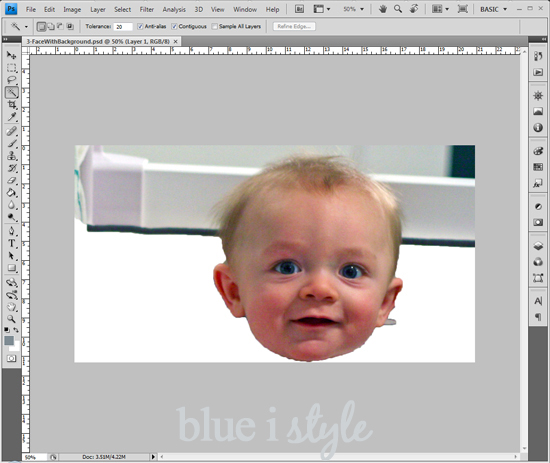This screenshot has height=463, width=550.
Task: Swap foreground and background colors
Action: point(16,330)
